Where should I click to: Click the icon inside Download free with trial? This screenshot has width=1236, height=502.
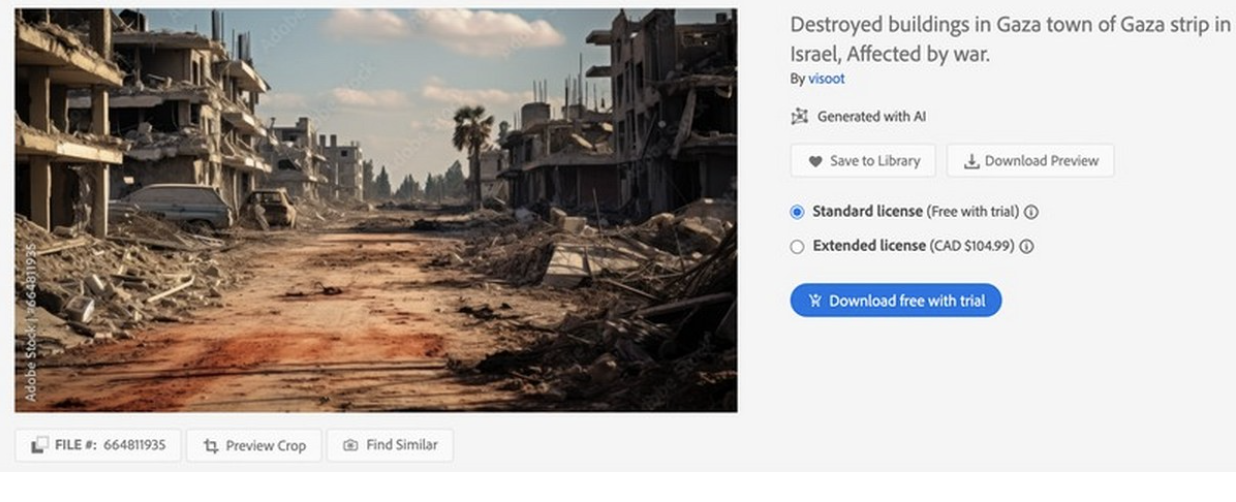pyautogui.click(x=815, y=301)
